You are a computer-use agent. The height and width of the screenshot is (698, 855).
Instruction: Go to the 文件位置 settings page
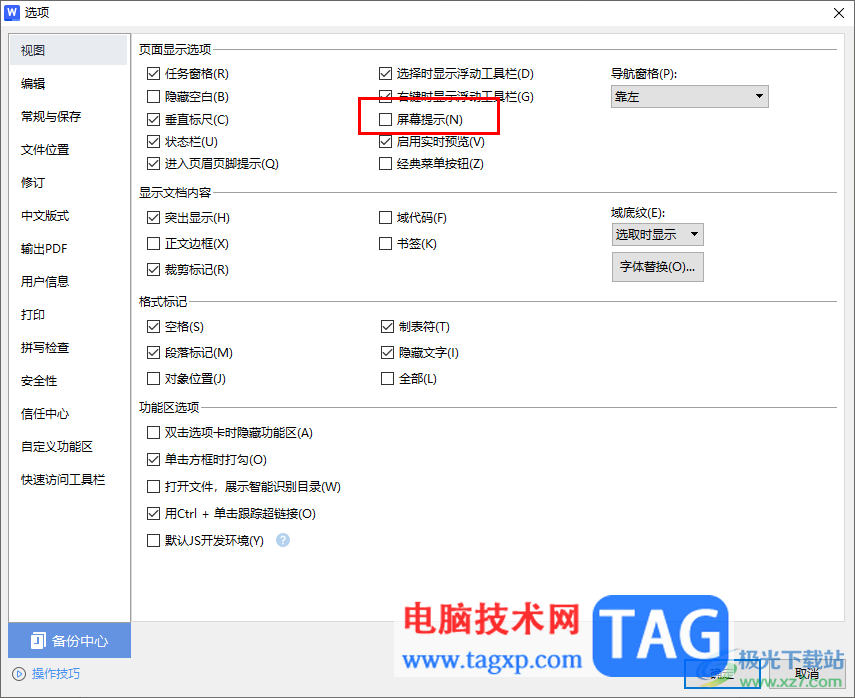(x=68, y=149)
